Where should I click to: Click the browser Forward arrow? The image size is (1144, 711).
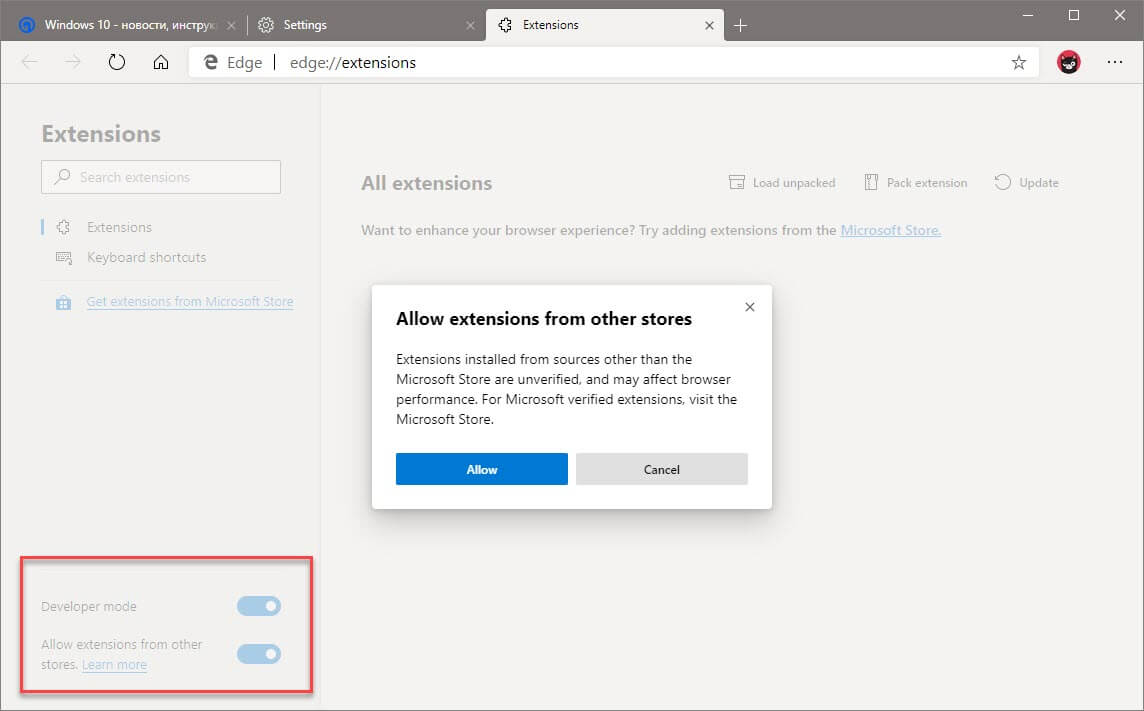[73, 62]
